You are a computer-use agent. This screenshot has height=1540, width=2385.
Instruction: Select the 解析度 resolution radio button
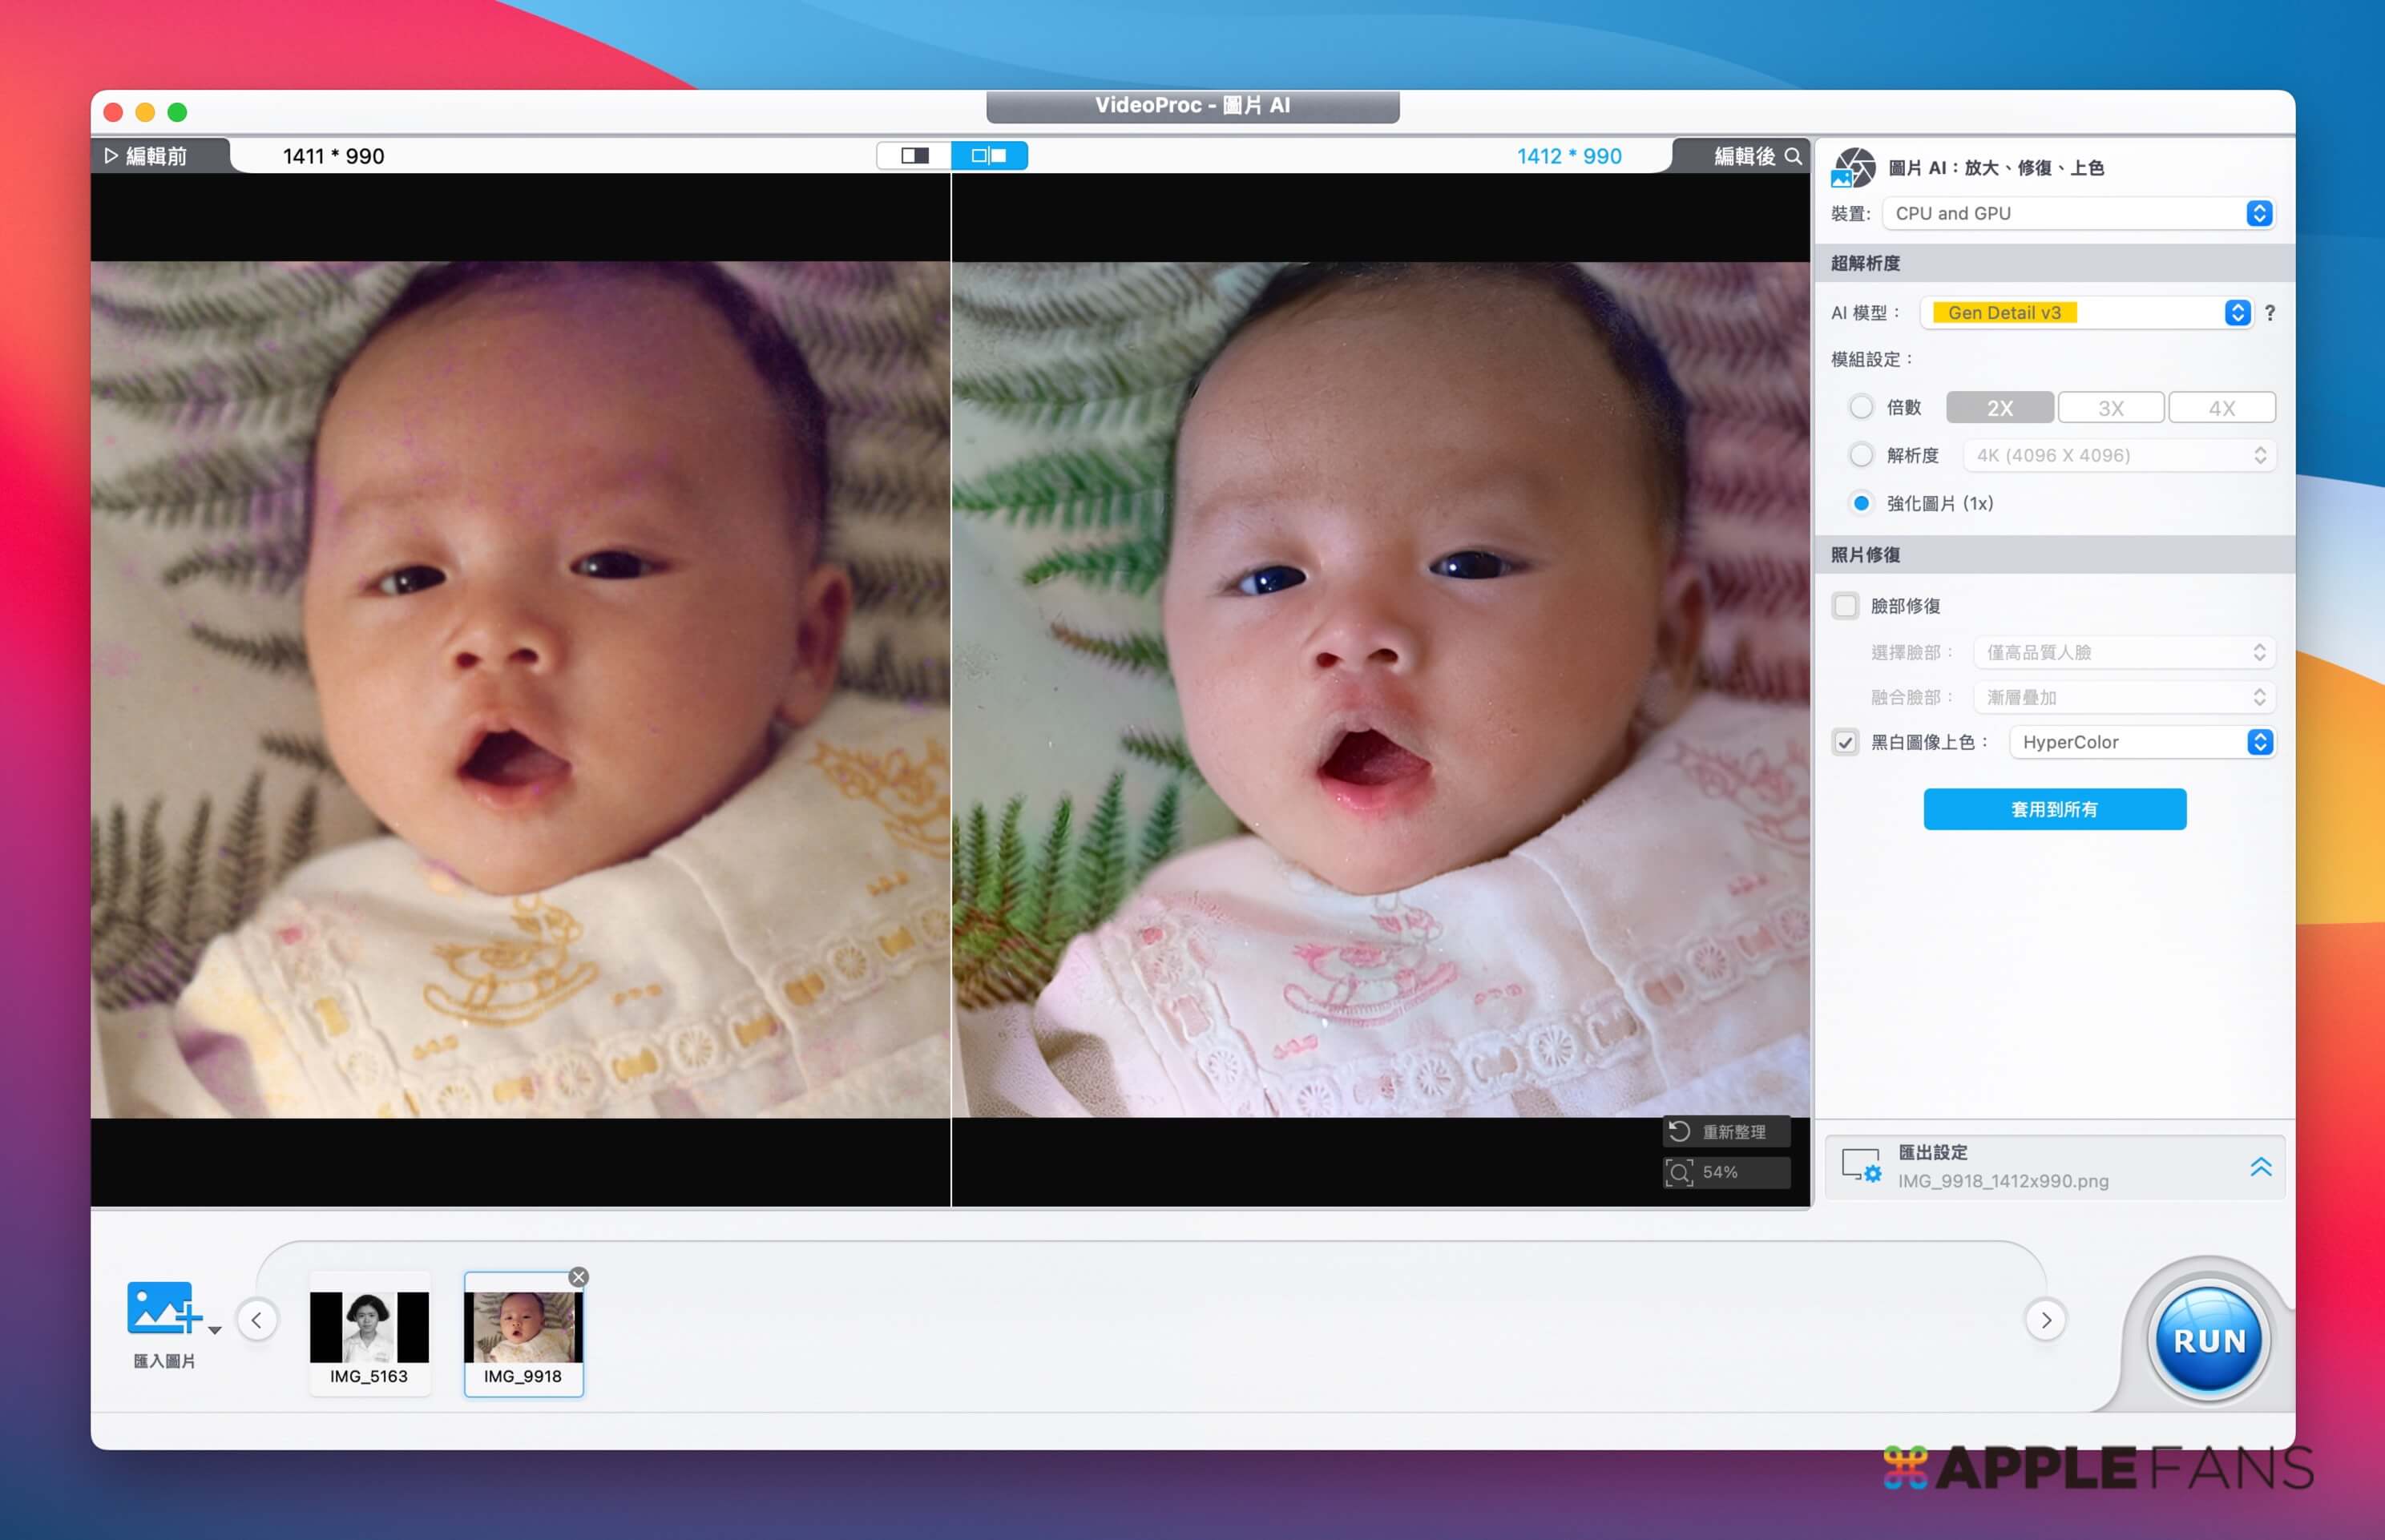click(1860, 455)
